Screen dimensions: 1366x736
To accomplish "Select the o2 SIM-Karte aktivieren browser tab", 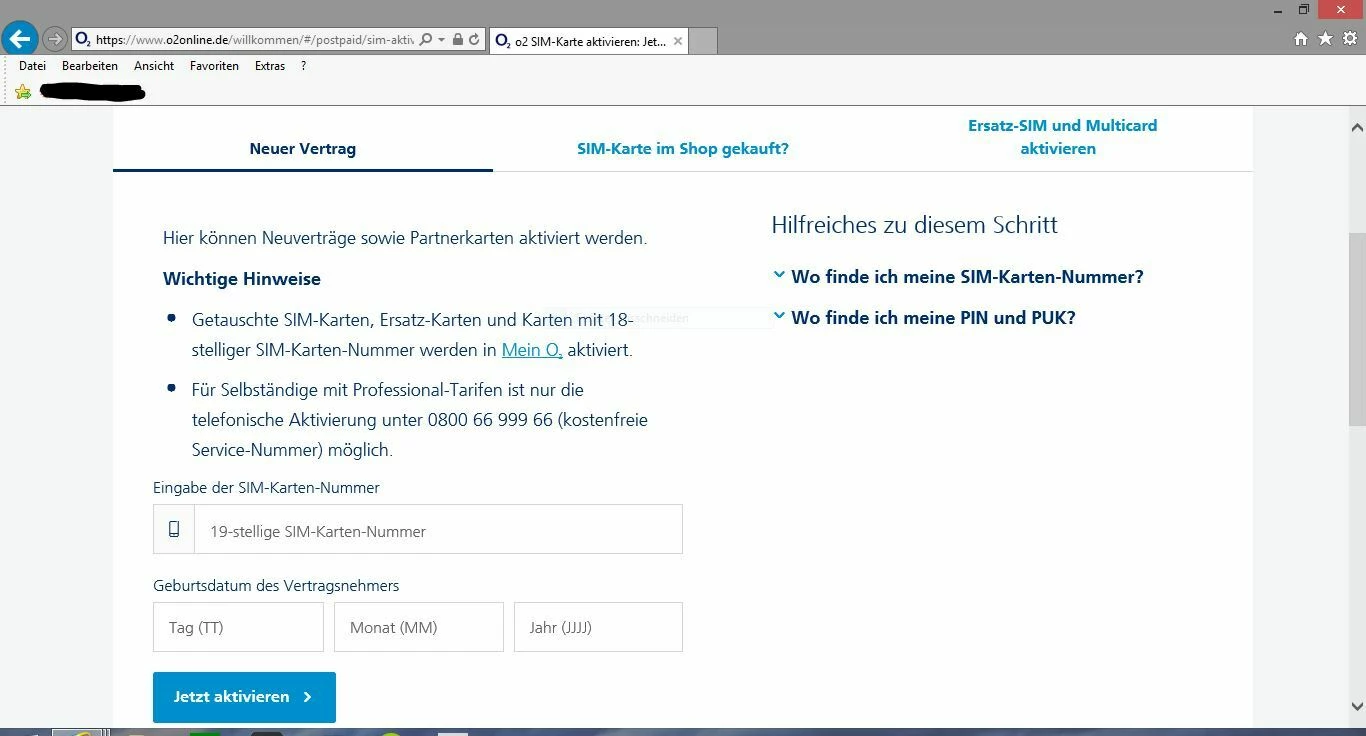I will point(589,41).
